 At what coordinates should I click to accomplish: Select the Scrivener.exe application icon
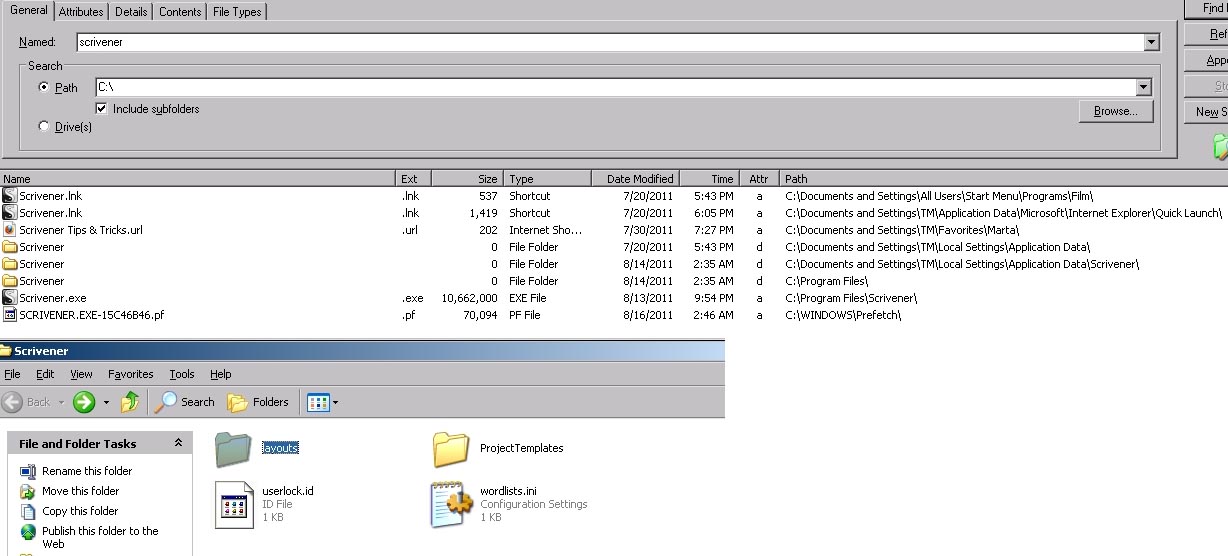10,298
